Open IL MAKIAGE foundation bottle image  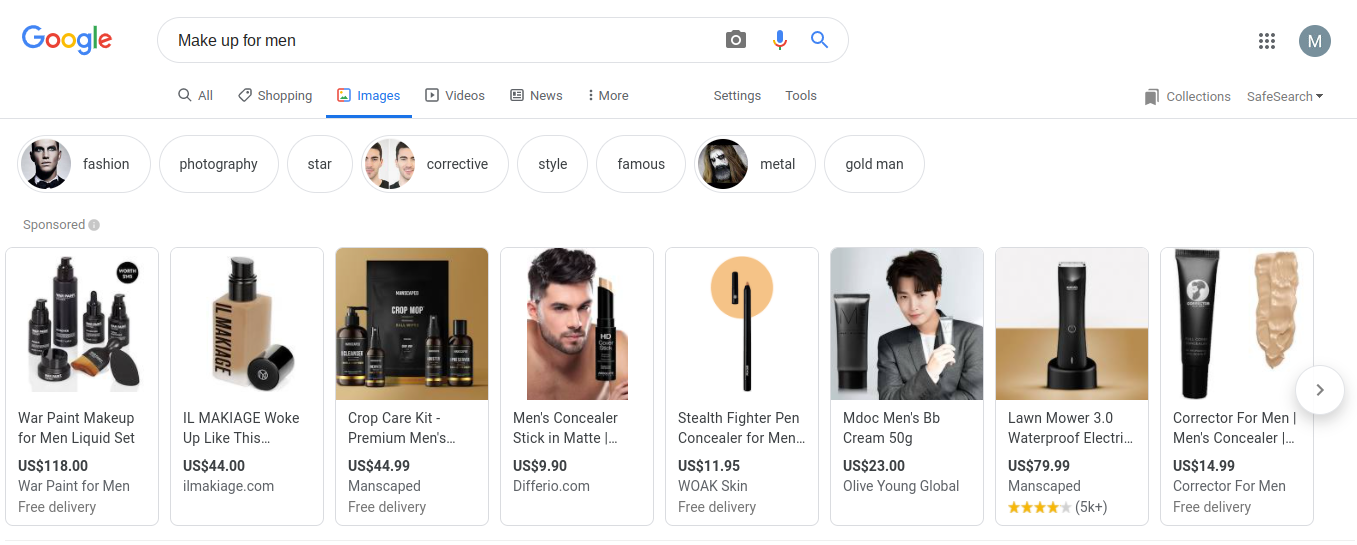tap(247, 324)
